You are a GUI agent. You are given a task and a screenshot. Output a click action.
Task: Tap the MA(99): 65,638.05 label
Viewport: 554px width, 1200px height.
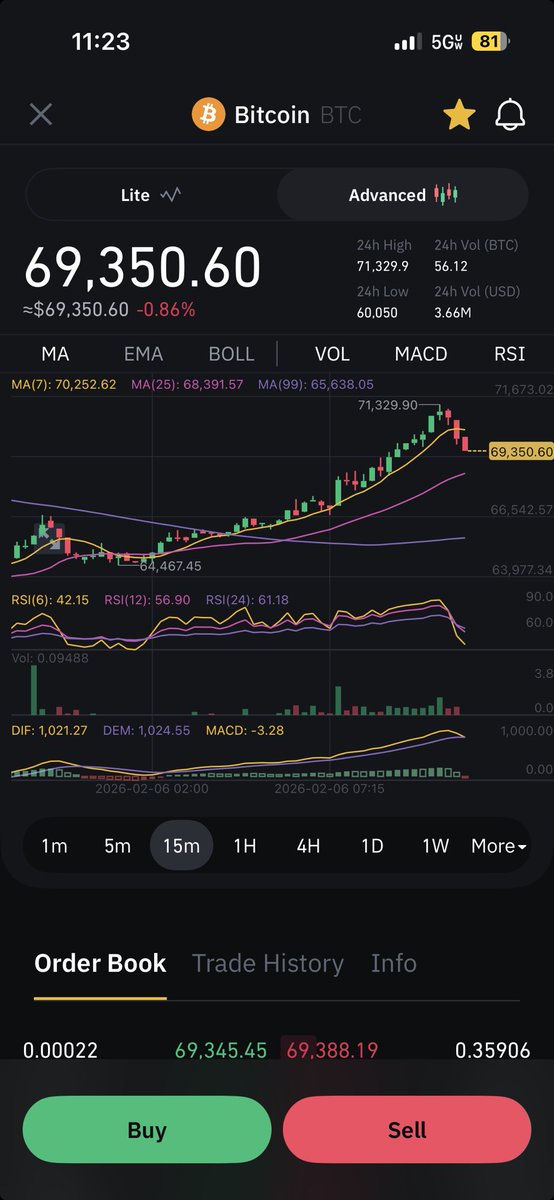point(315,384)
